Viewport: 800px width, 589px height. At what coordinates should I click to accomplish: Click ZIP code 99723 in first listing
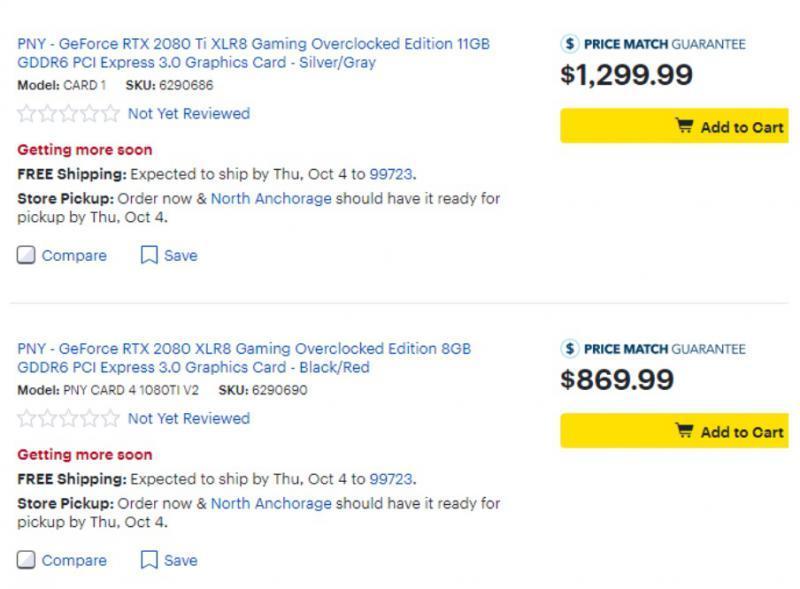click(391, 174)
